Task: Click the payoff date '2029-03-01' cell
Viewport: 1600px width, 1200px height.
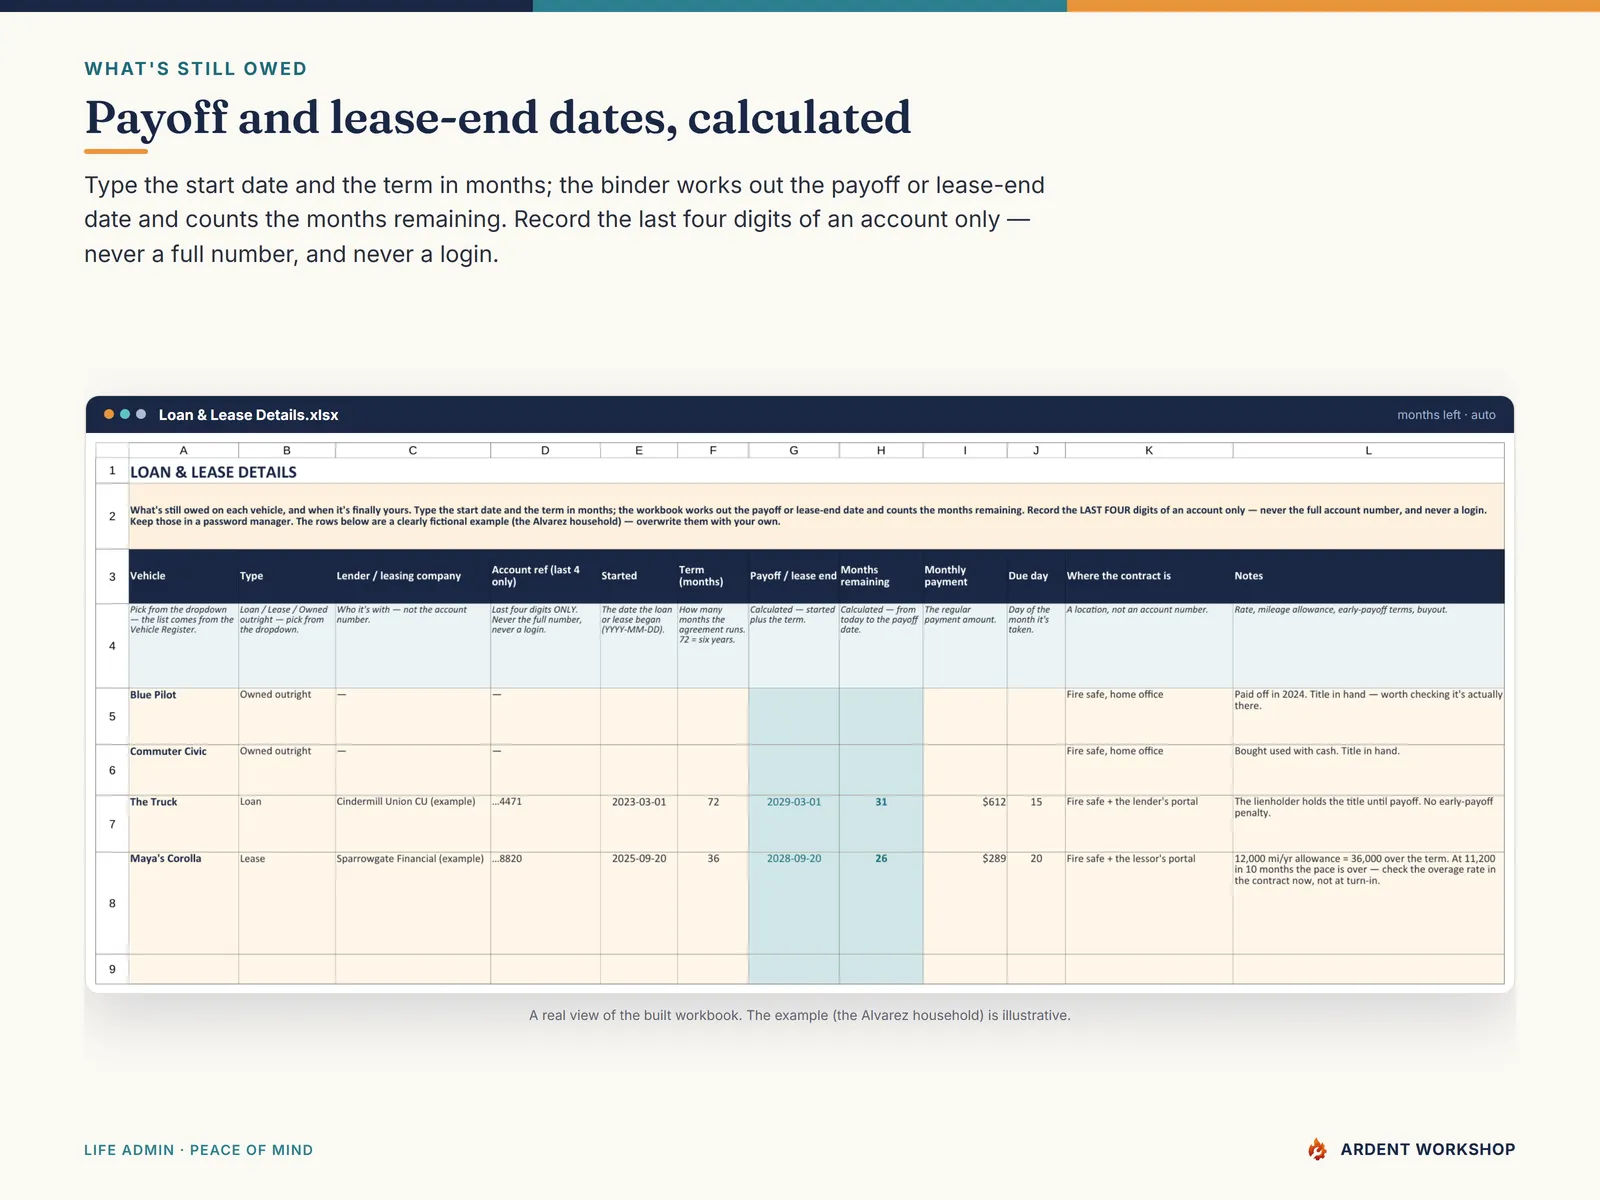Action: click(794, 824)
